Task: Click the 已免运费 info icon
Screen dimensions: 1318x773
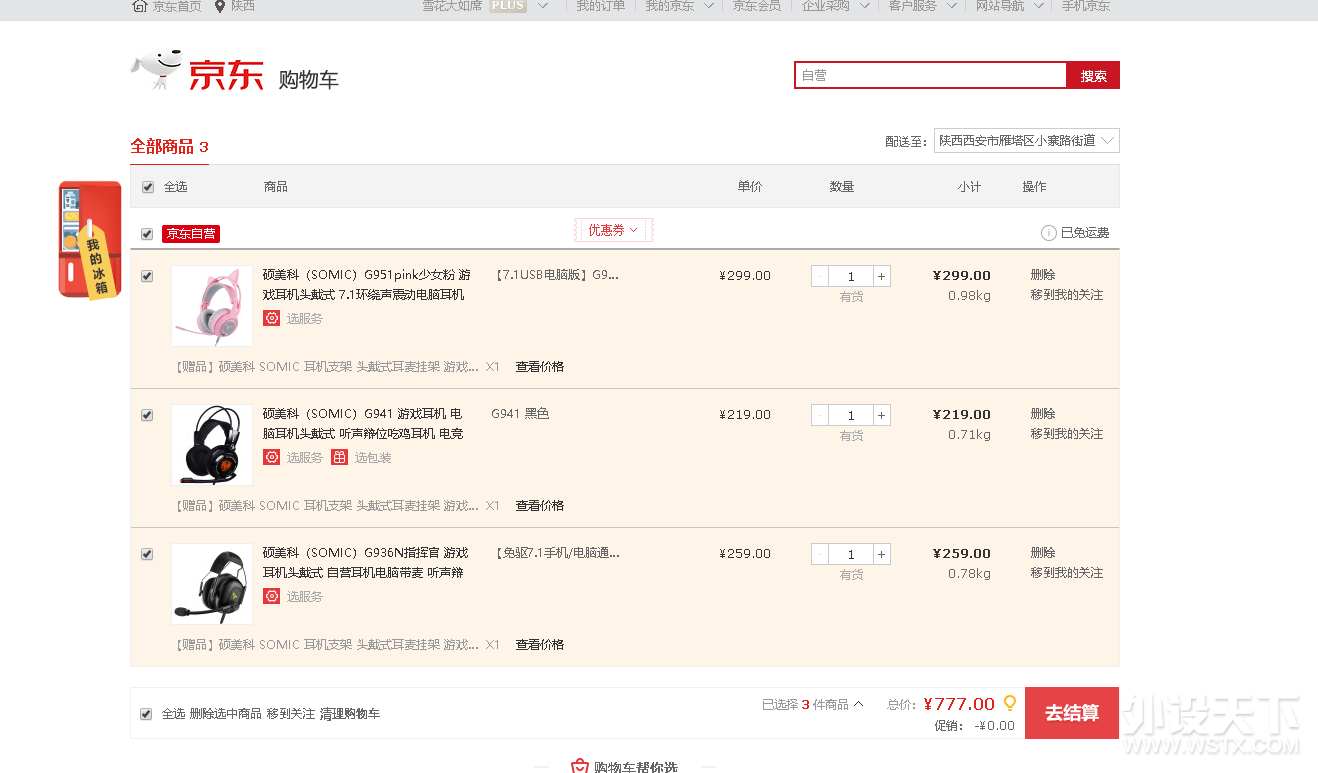Action: [x=1049, y=233]
